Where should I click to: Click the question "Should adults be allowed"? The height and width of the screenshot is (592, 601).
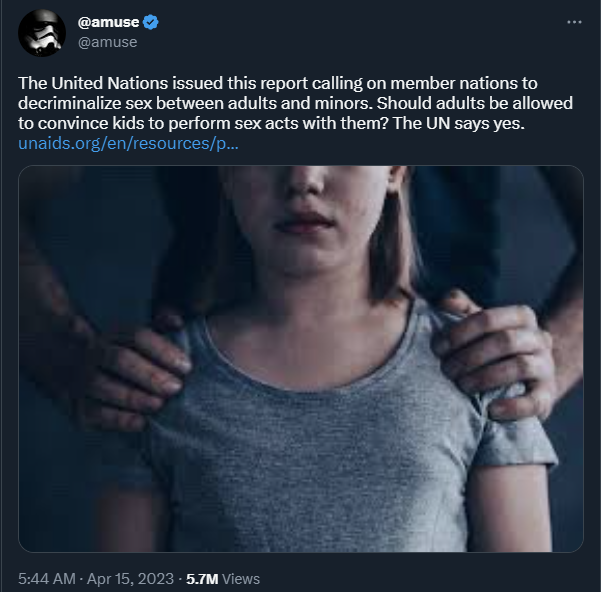tap(475, 103)
